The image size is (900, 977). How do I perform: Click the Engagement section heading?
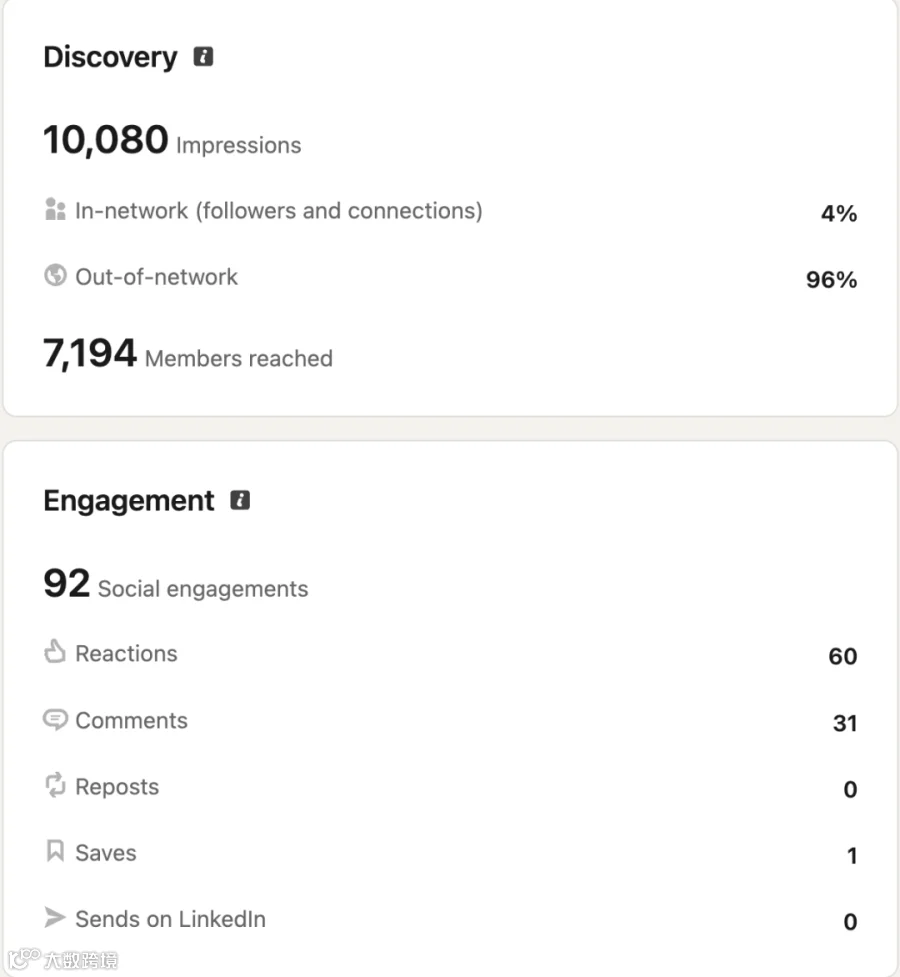129,500
